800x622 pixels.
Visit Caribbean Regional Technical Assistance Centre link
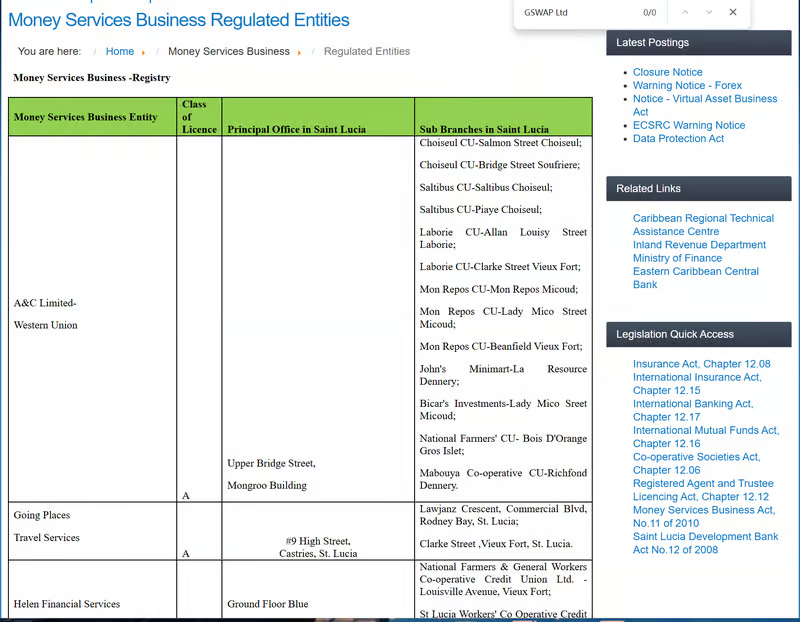point(703,218)
